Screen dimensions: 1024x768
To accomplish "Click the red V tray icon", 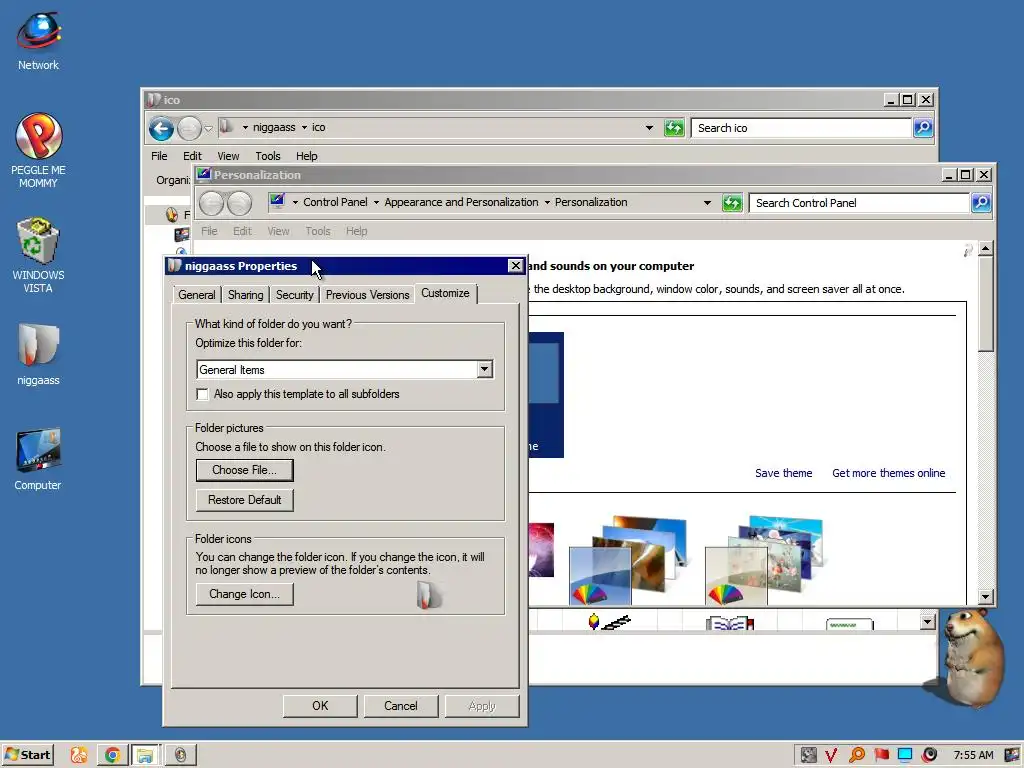I will [x=831, y=755].
